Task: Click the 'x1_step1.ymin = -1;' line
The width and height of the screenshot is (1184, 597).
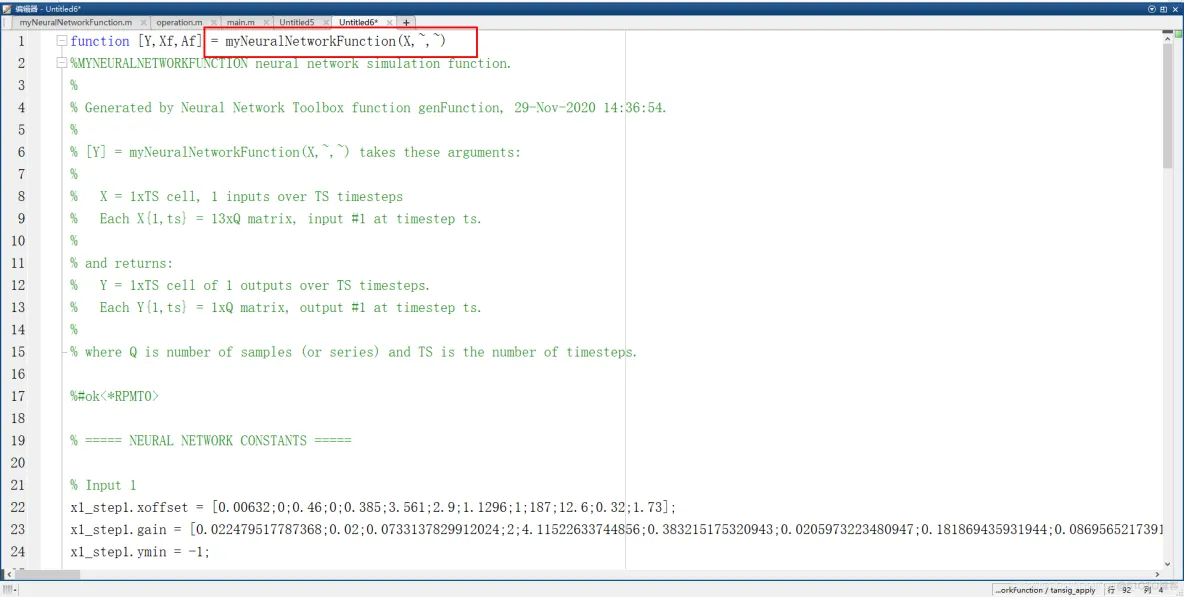Action: click(140, 552)
